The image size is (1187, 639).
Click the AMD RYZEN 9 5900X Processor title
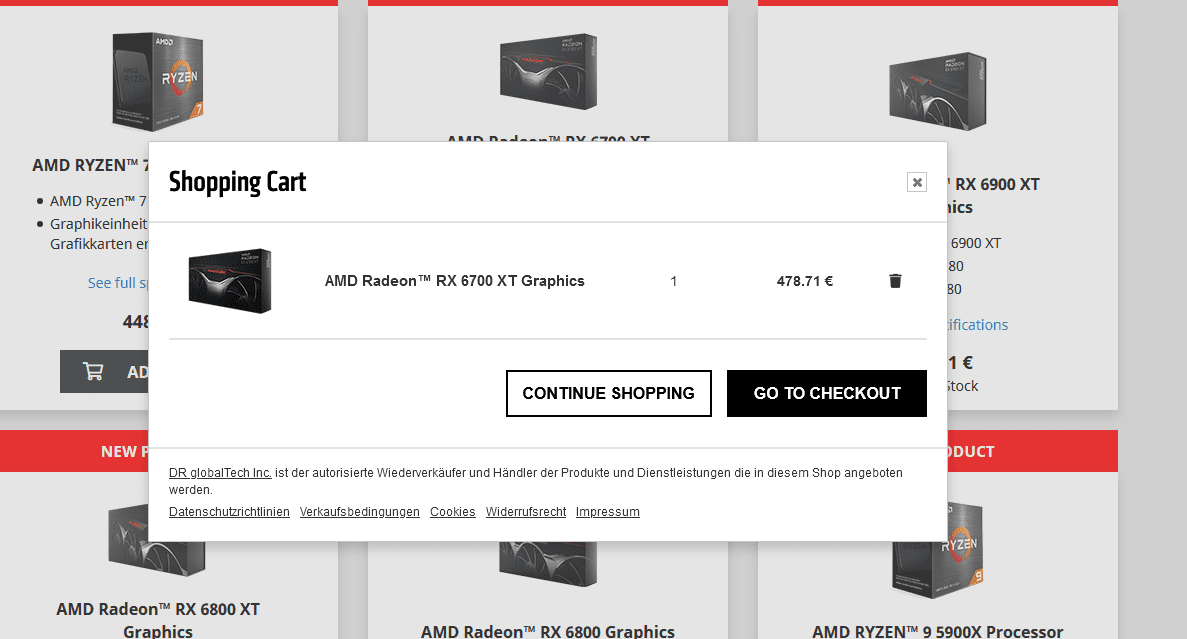pos(938,631)
